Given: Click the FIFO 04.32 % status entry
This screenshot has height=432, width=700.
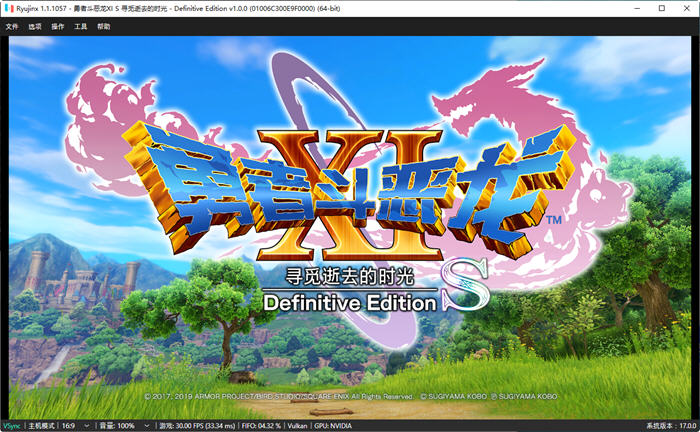Looking at the screenshot, I should coord(261,426).
